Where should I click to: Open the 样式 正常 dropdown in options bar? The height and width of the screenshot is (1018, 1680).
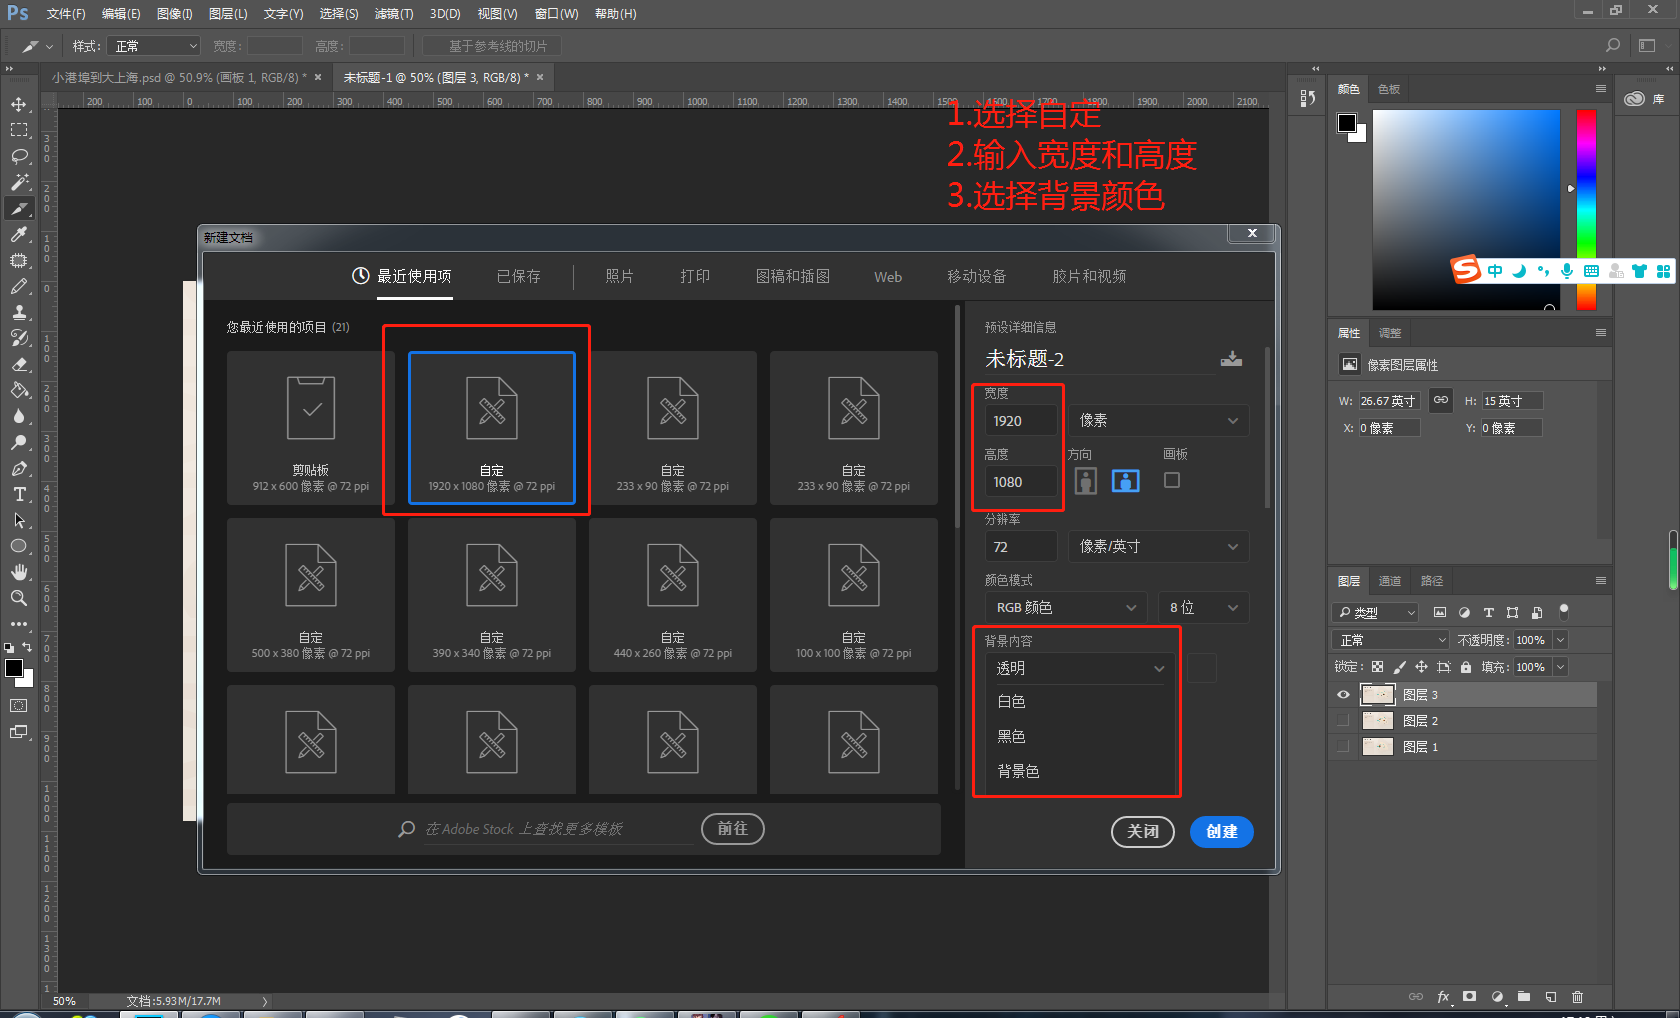153,46
